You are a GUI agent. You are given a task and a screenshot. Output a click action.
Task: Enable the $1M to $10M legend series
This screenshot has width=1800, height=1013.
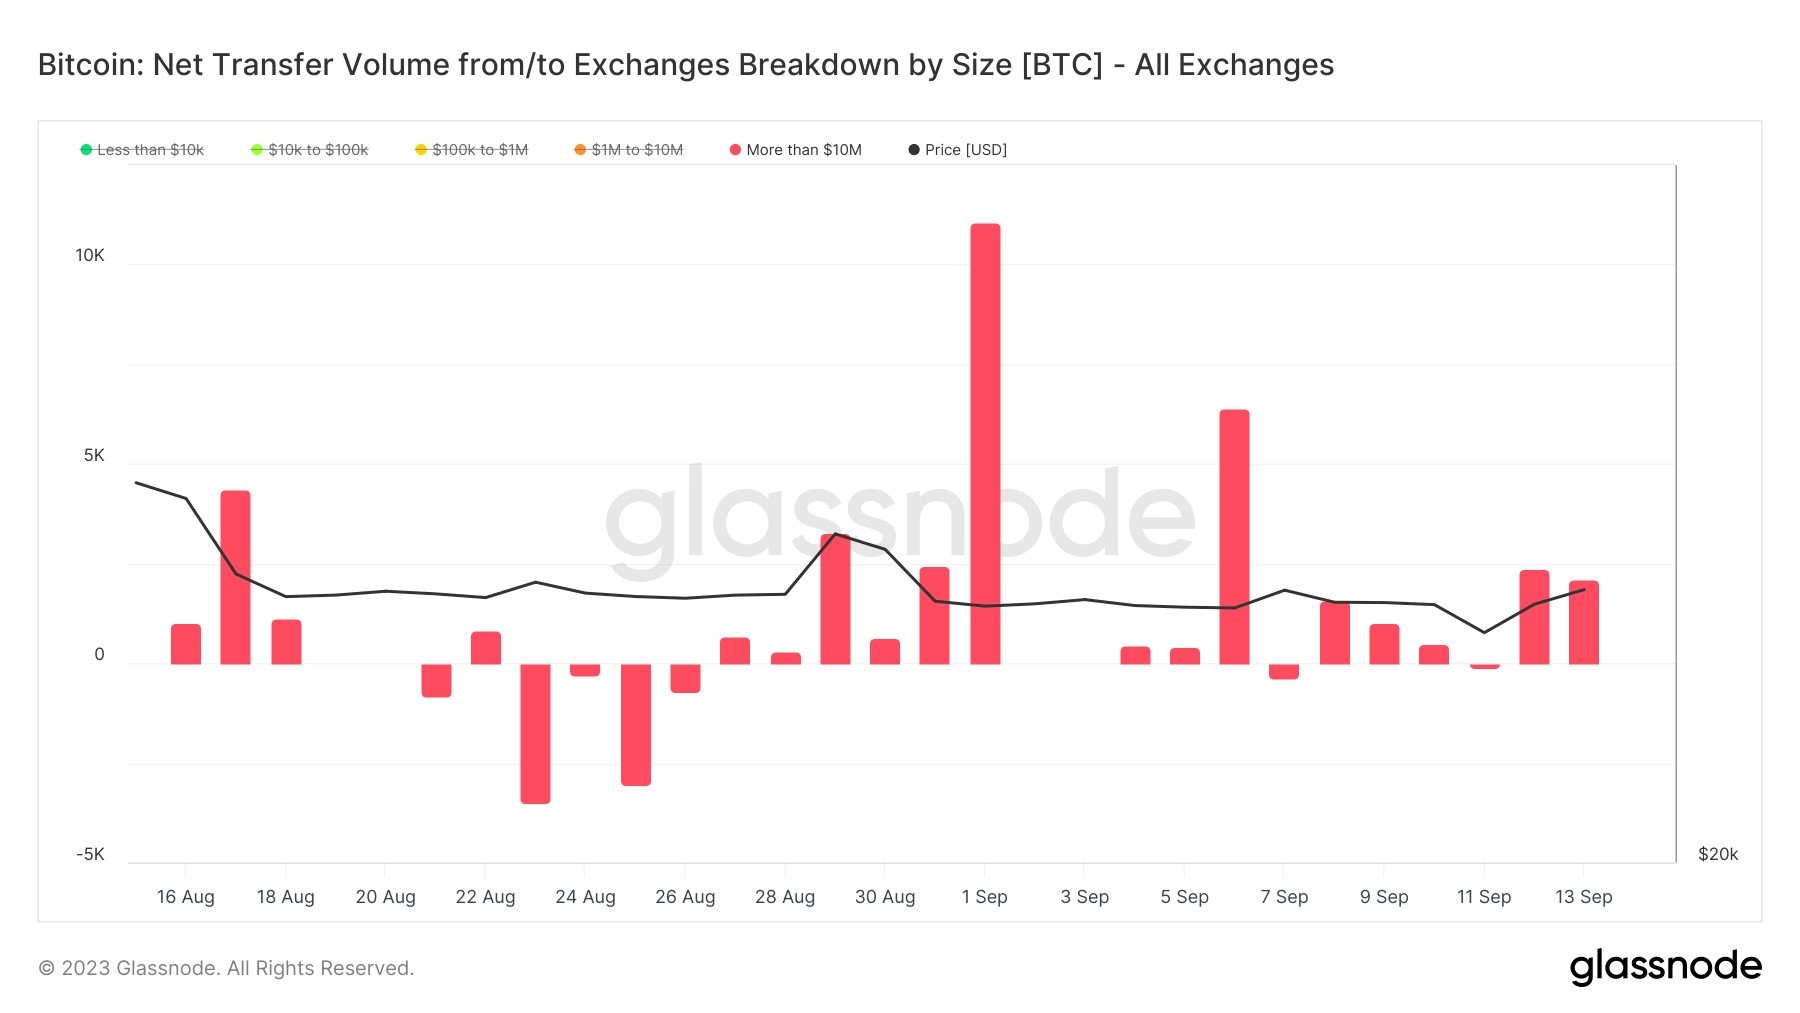(637, 150)
